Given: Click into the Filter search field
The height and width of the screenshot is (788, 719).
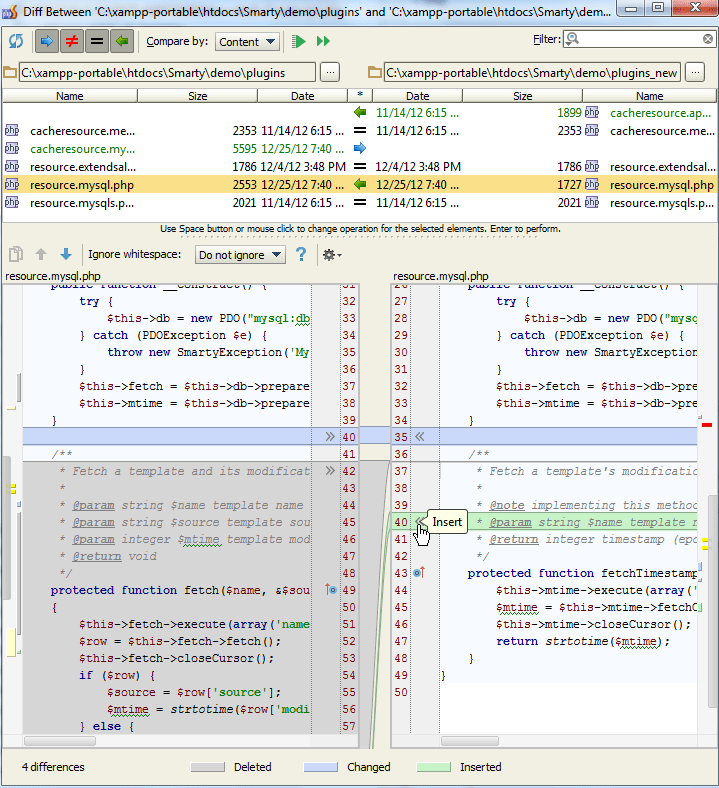Looking at the screenshot, I should tap(639, 39).
